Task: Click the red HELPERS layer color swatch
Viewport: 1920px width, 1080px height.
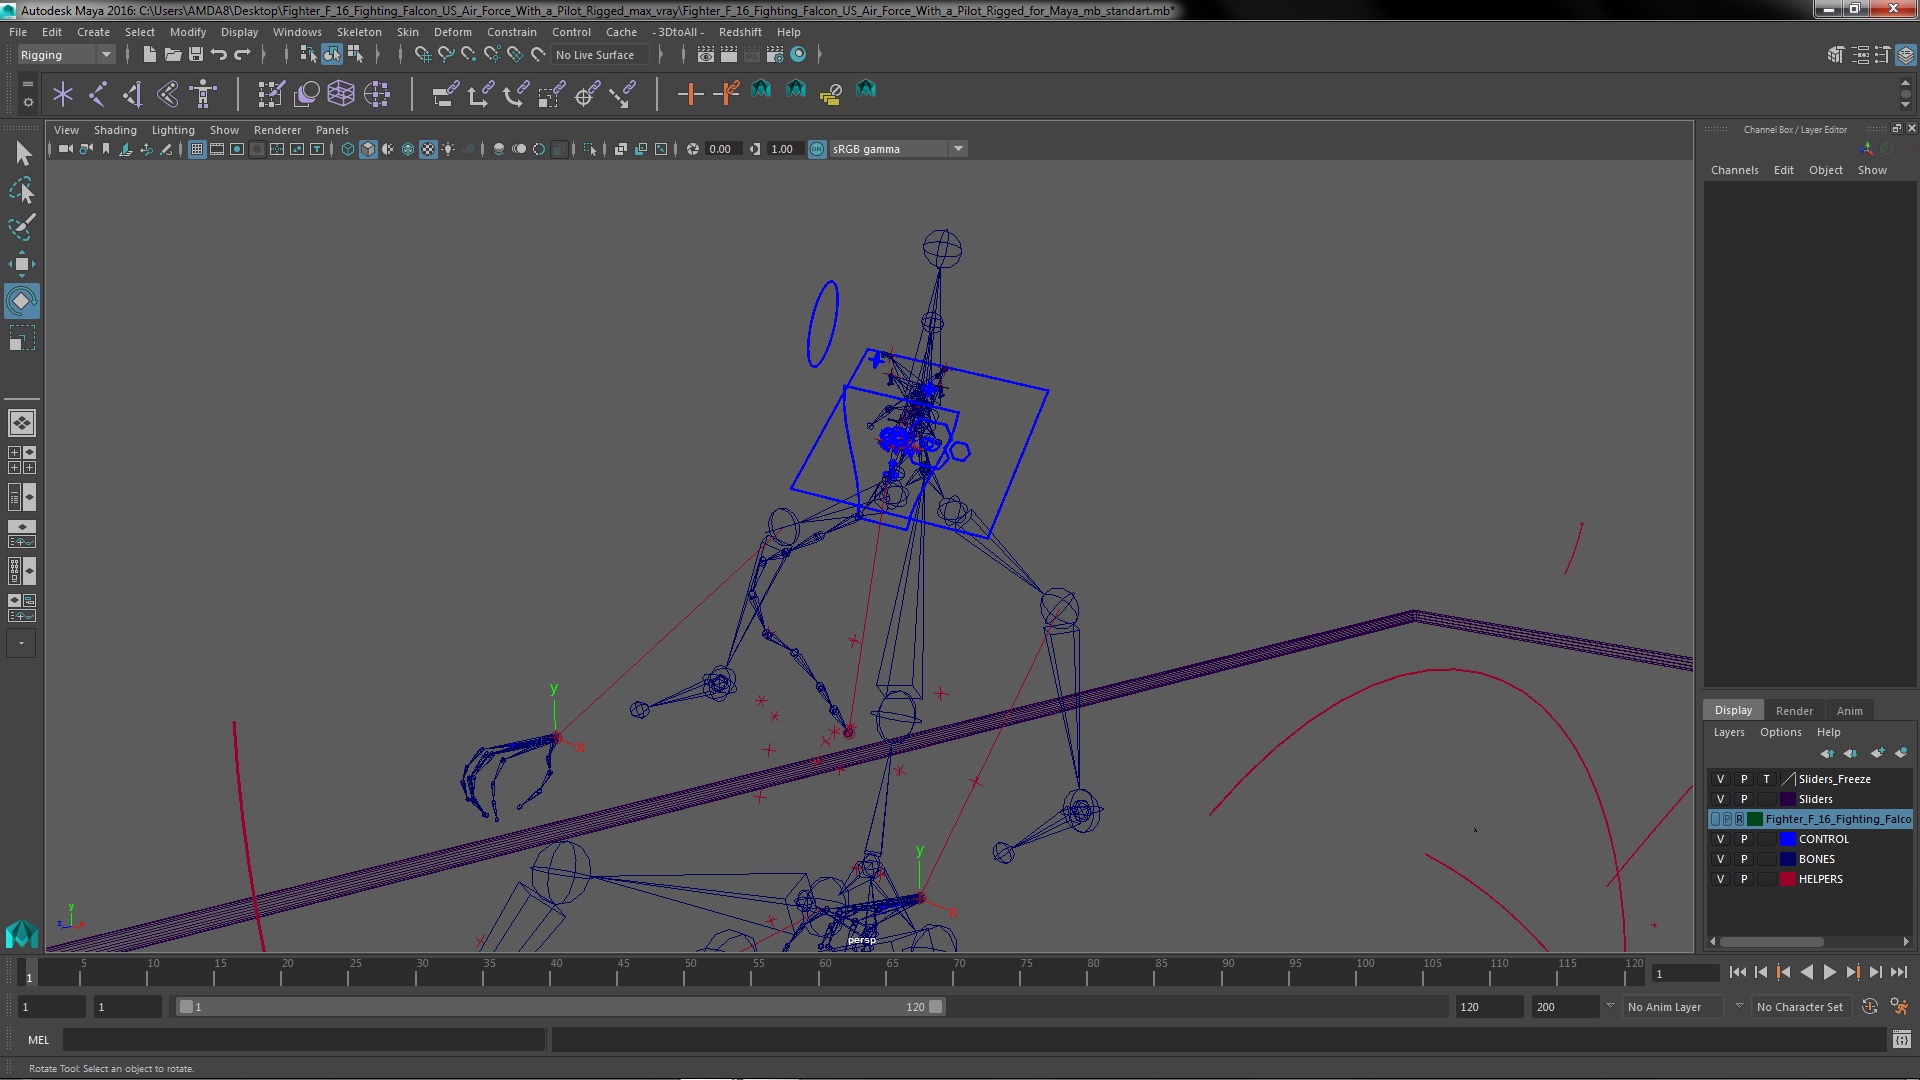Action: point(1788,879)
